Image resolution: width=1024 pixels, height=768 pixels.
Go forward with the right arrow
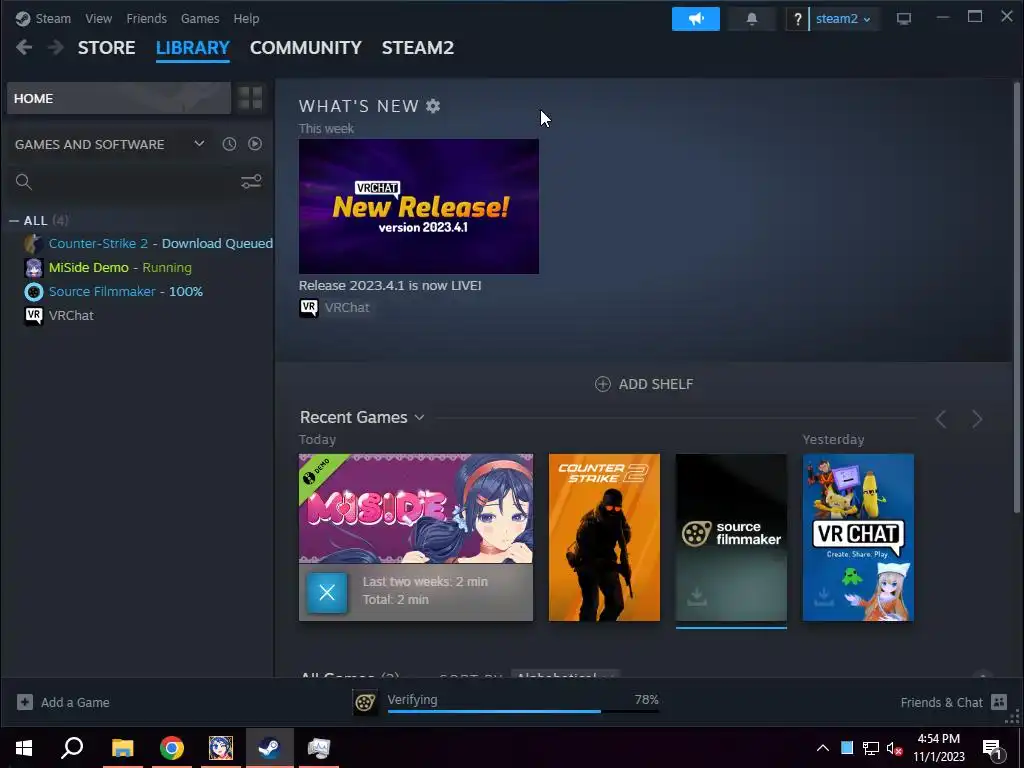click(56, 47)
